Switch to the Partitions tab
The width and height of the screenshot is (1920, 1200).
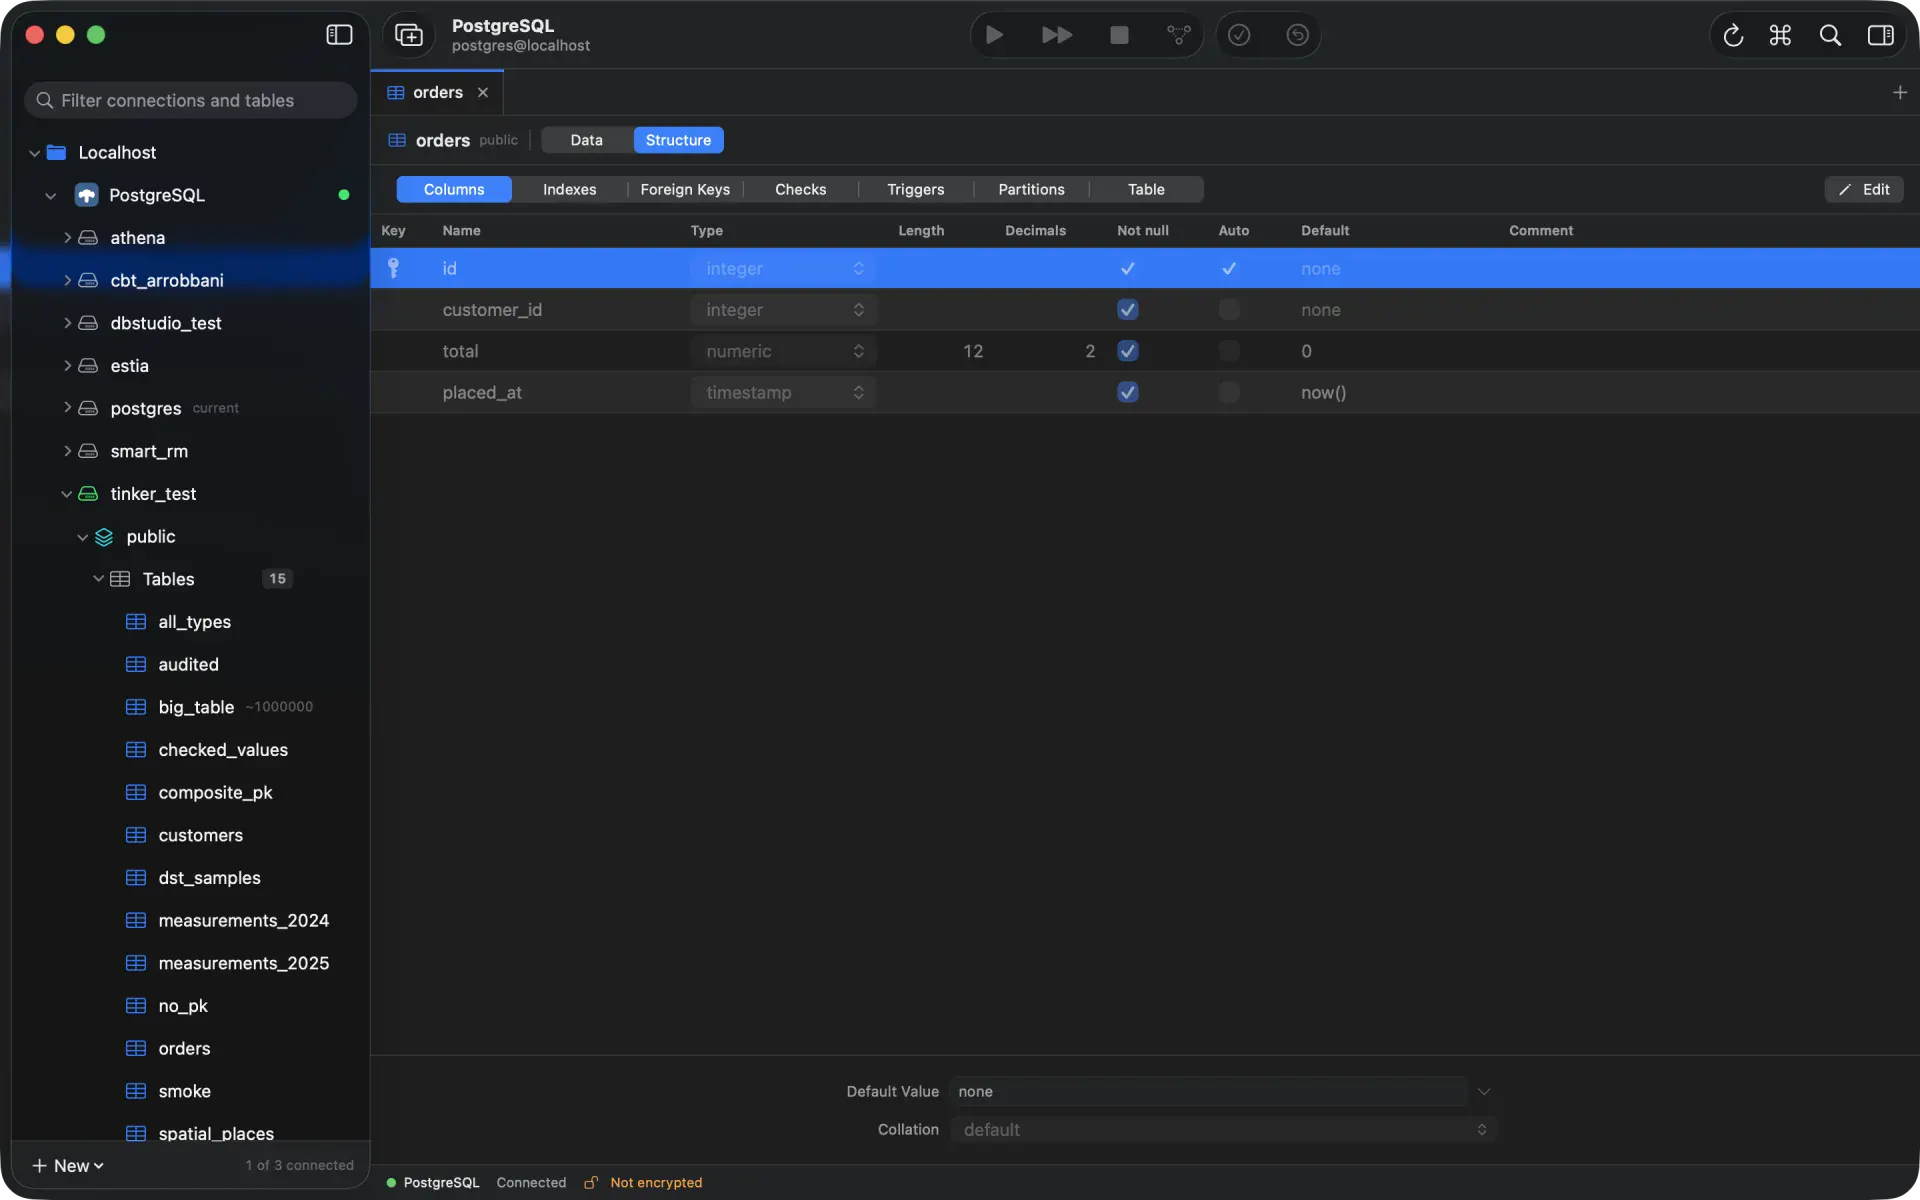(1031, 189)
